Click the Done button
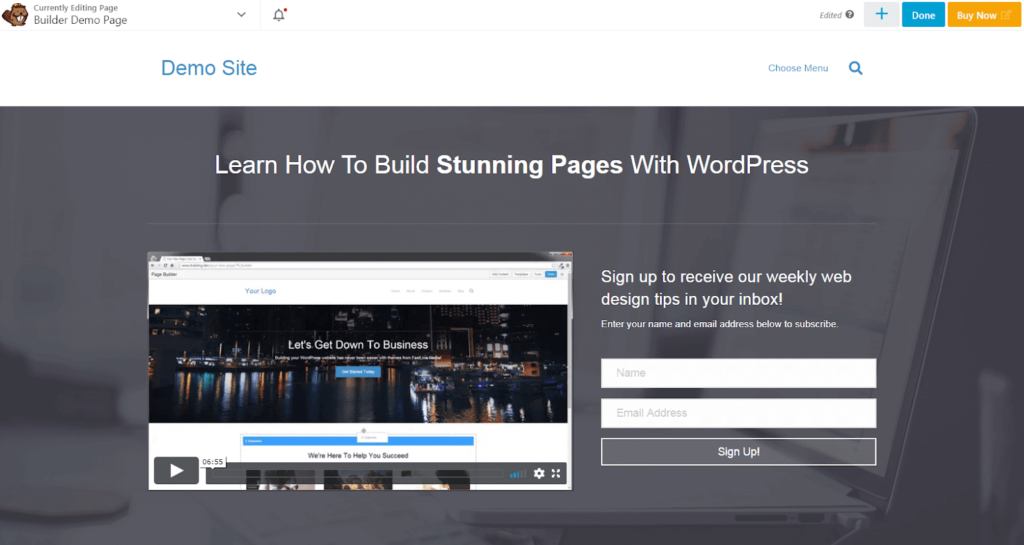The image size is (1024, 545). coord(923,15)
